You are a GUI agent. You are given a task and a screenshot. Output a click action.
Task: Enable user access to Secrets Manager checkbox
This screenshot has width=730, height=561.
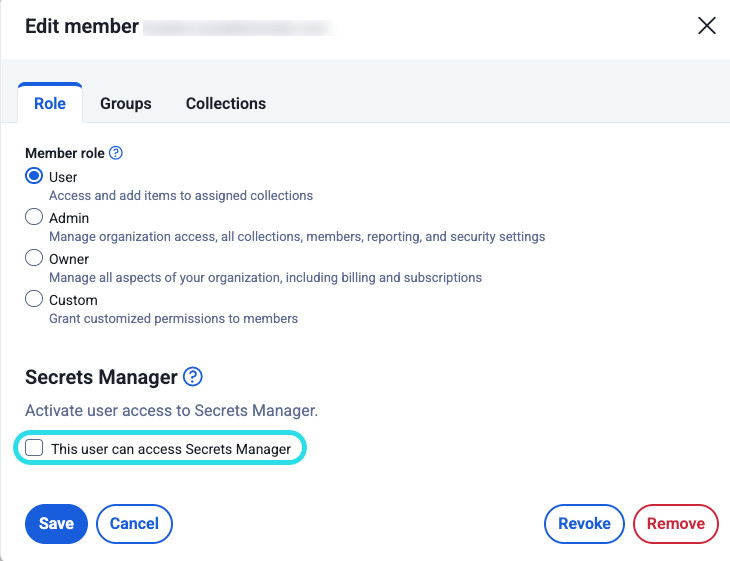coord(35,449)
